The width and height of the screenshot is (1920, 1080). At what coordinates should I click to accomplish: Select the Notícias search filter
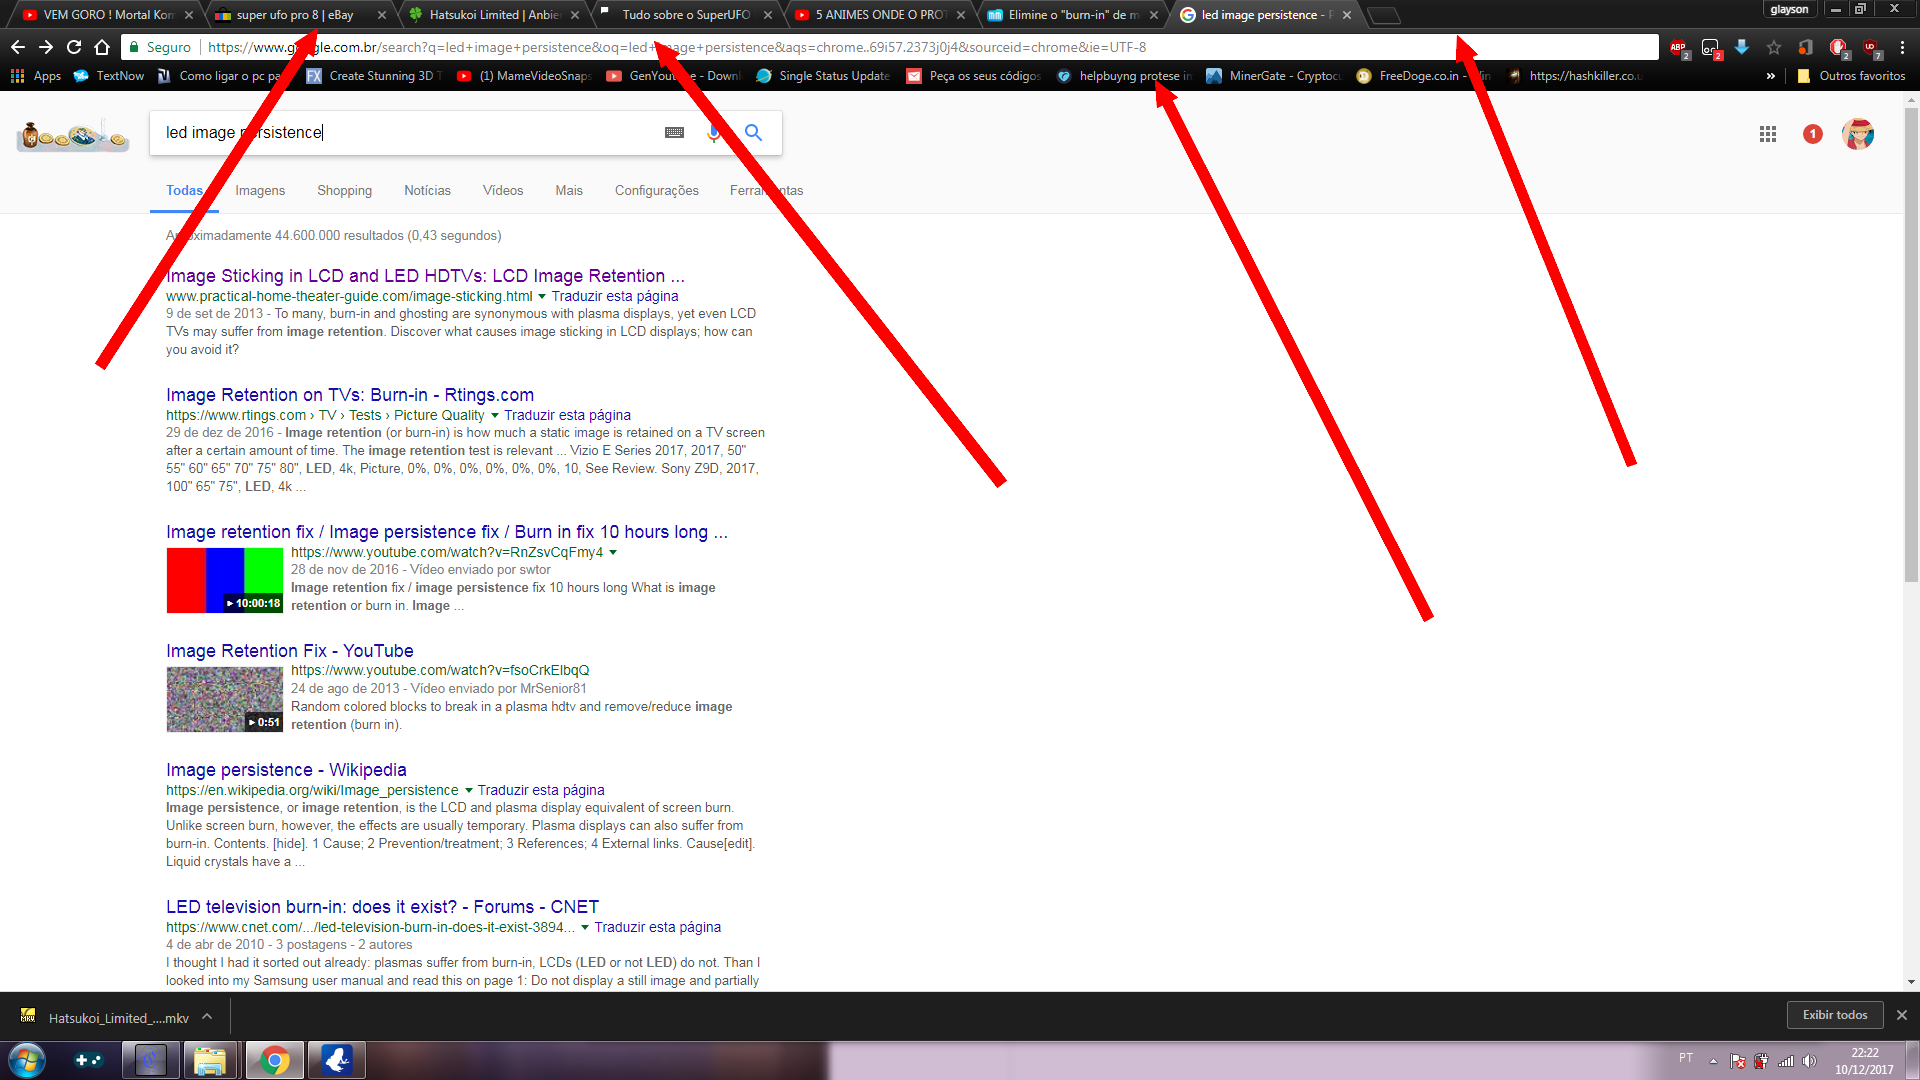point(427,190)
